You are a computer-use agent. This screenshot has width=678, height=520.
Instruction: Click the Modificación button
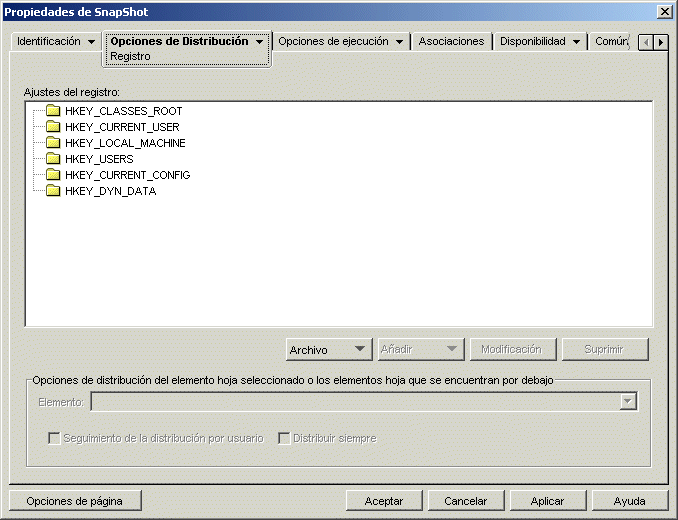pyautogui.click(x=513, y=349)
